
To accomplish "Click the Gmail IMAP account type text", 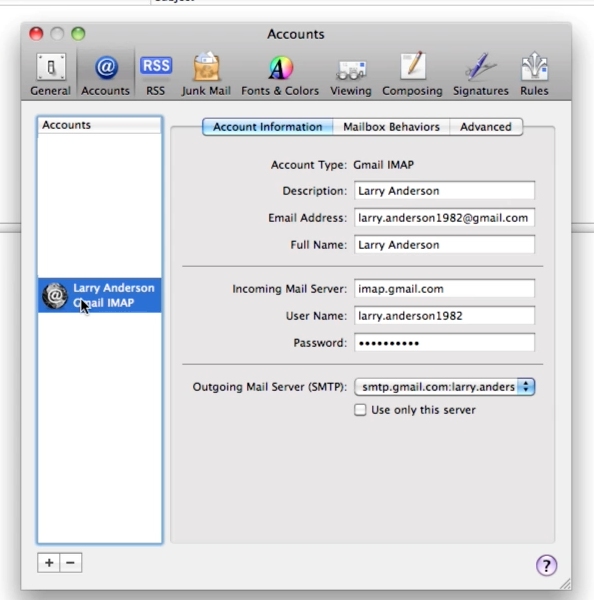I will coord(383,165).
